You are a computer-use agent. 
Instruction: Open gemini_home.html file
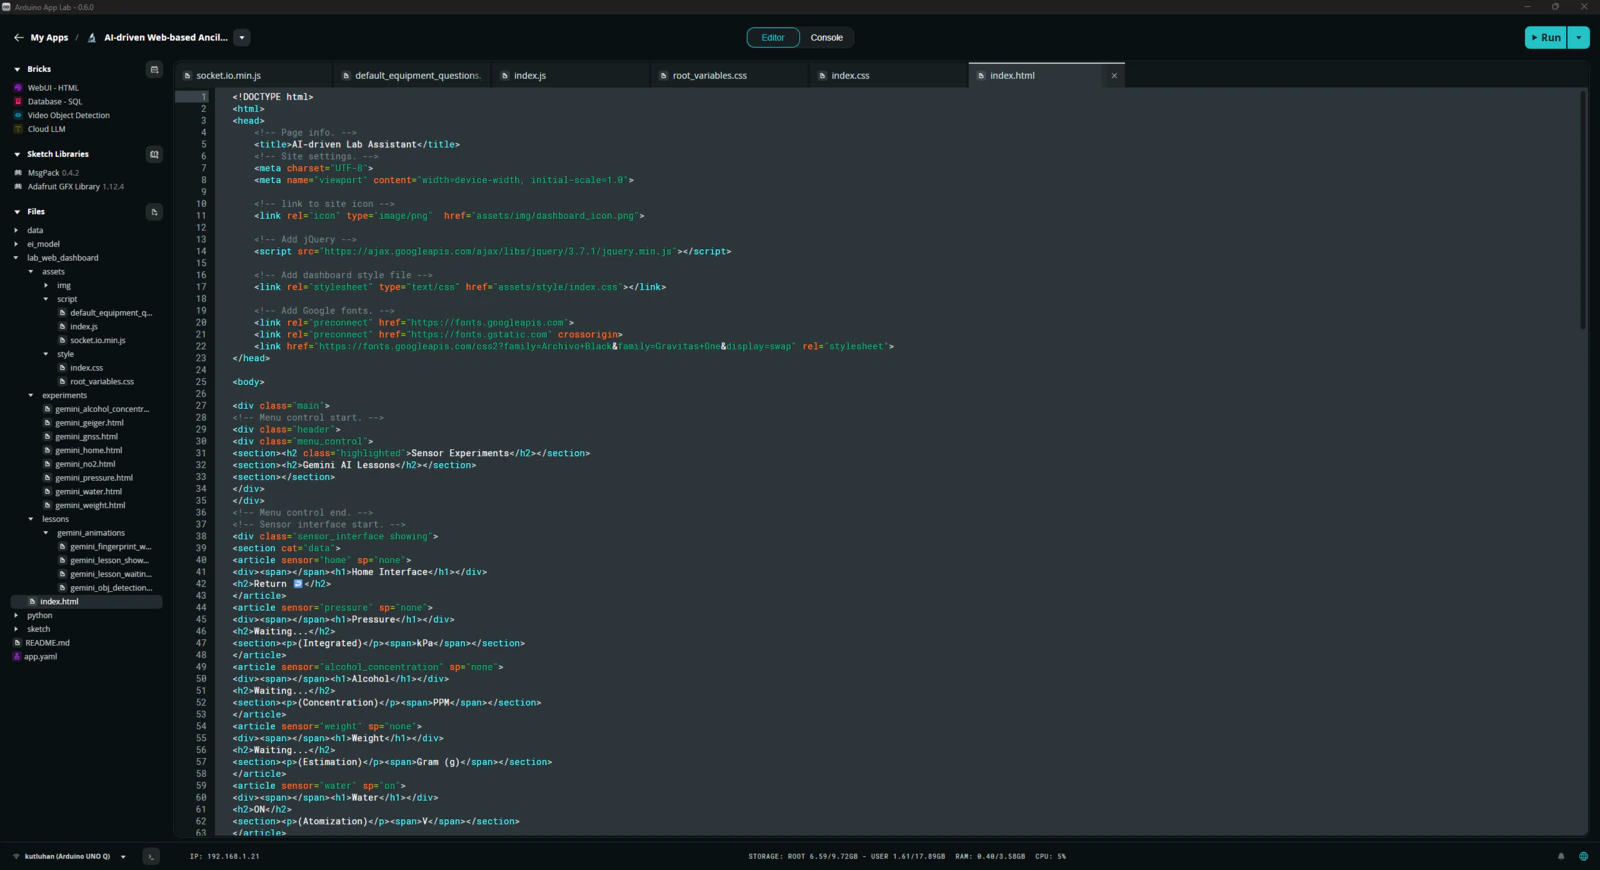pos(83,451)
